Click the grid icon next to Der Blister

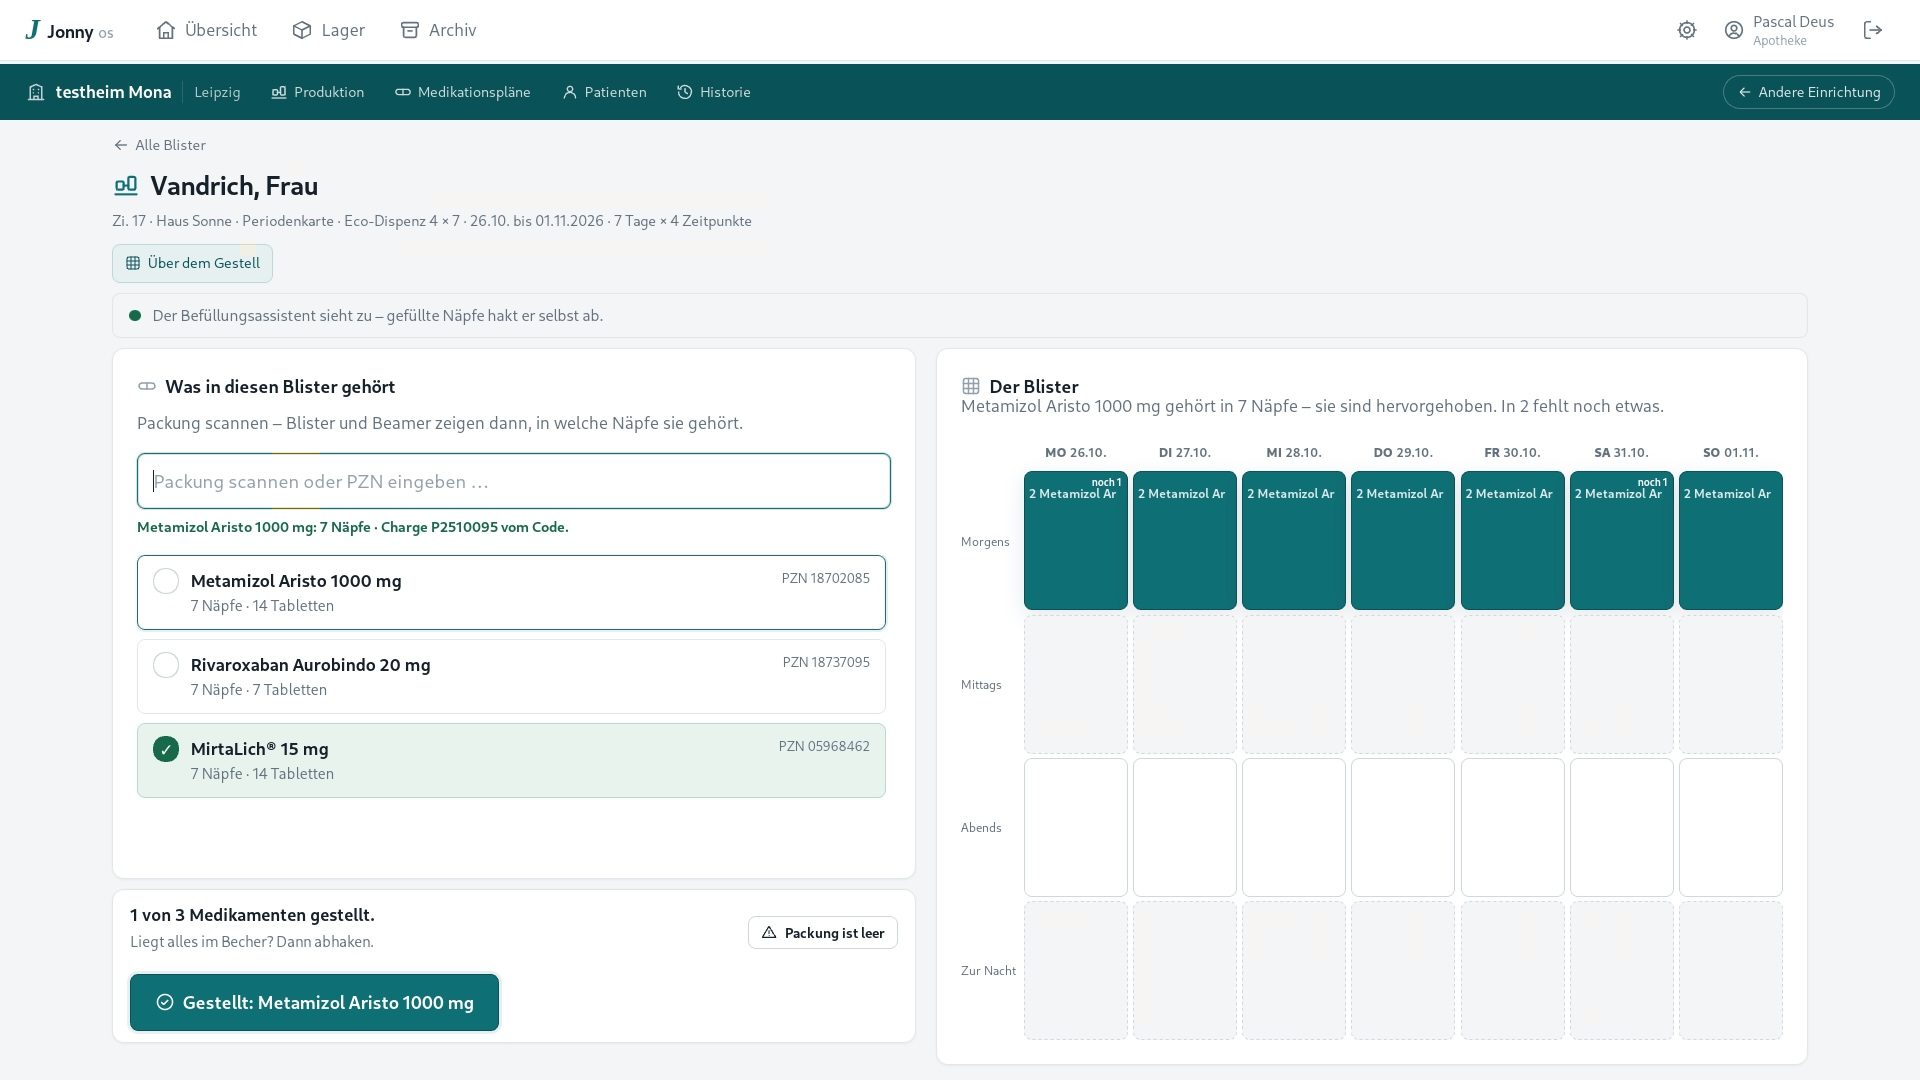point(970,386)
